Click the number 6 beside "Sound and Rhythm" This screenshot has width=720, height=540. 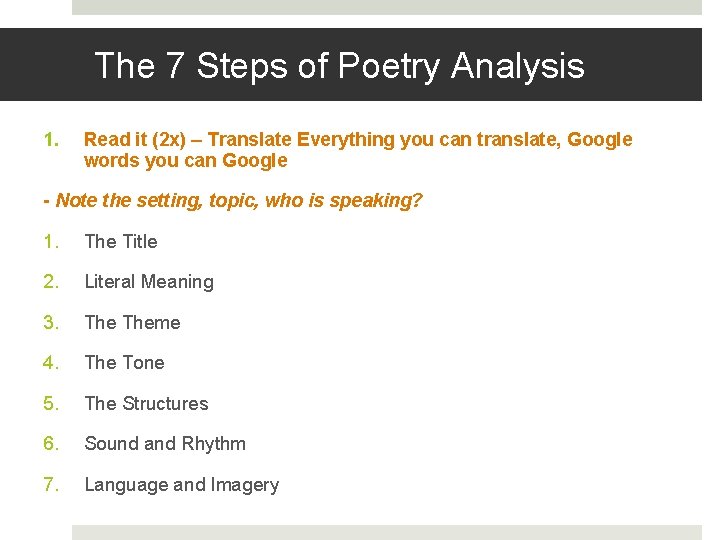(51, 444)
